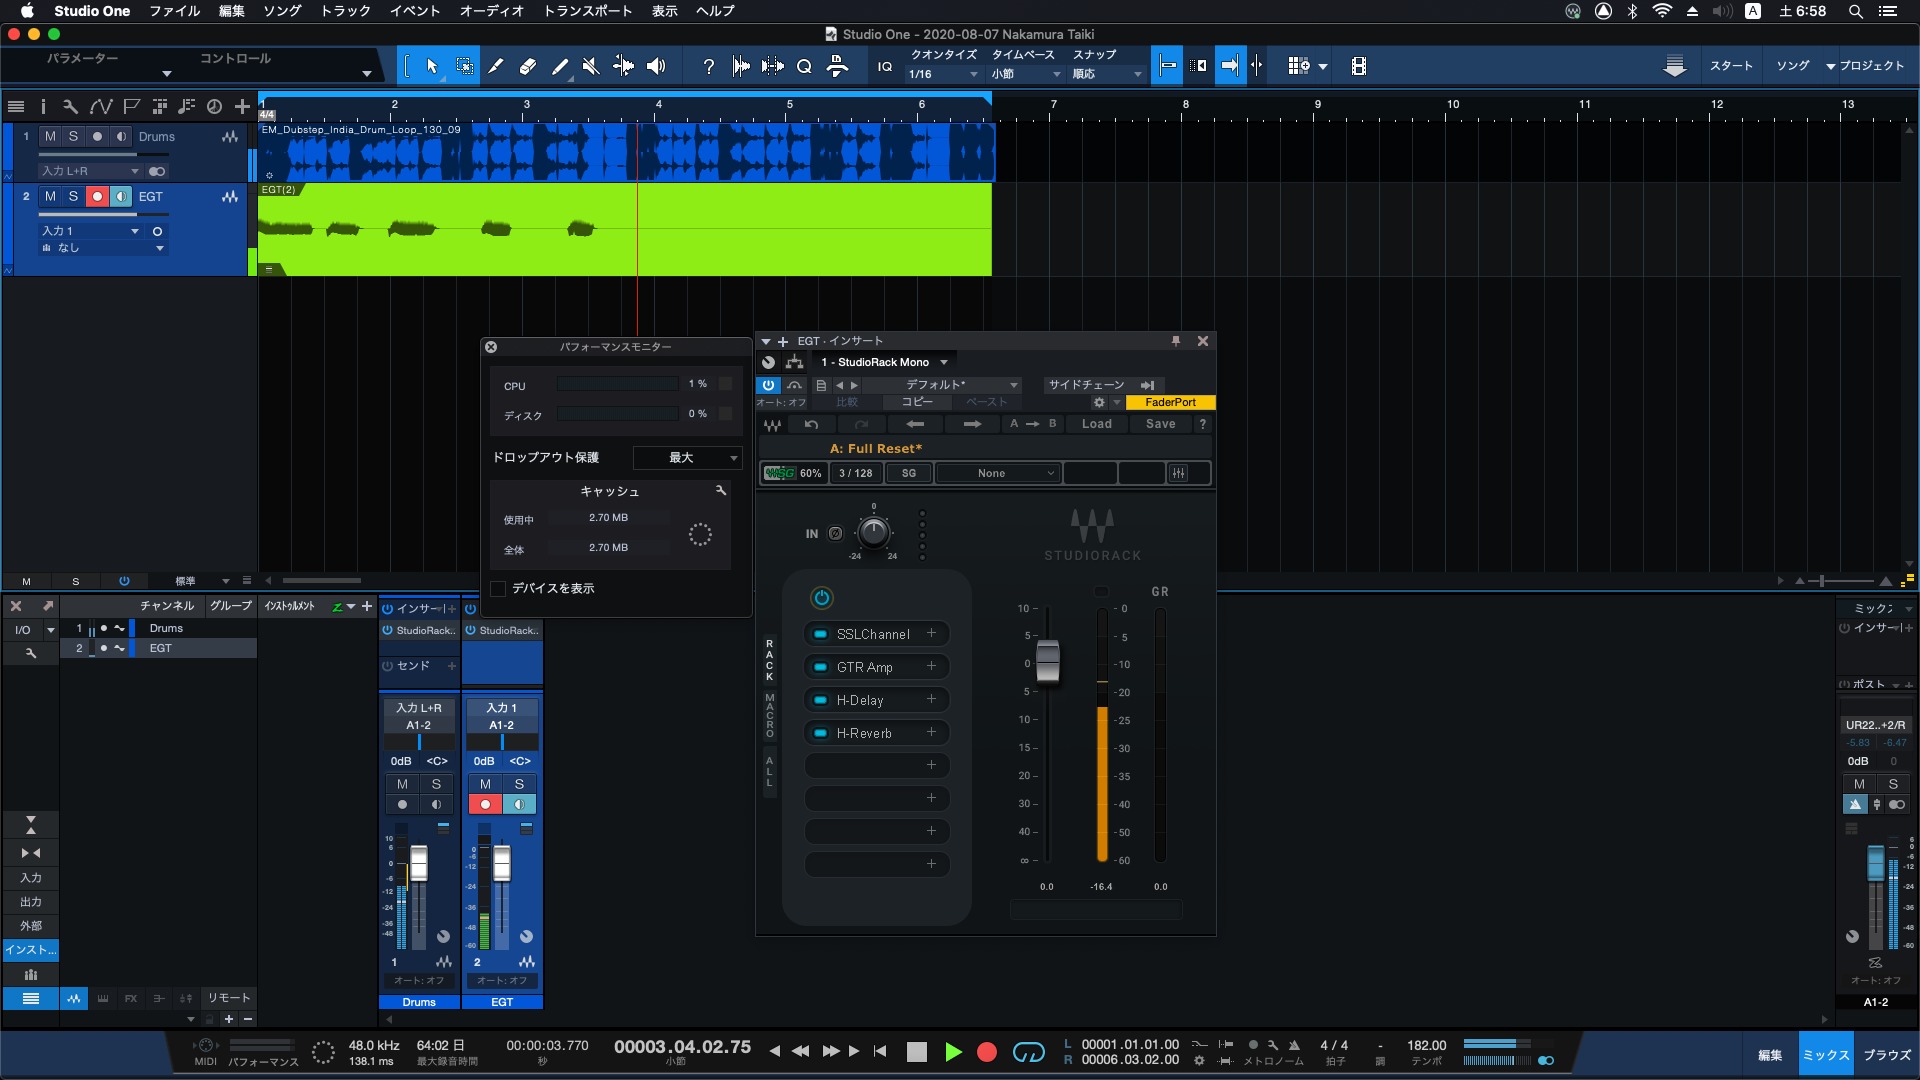Select the Mute tool

tap(591, 66)
